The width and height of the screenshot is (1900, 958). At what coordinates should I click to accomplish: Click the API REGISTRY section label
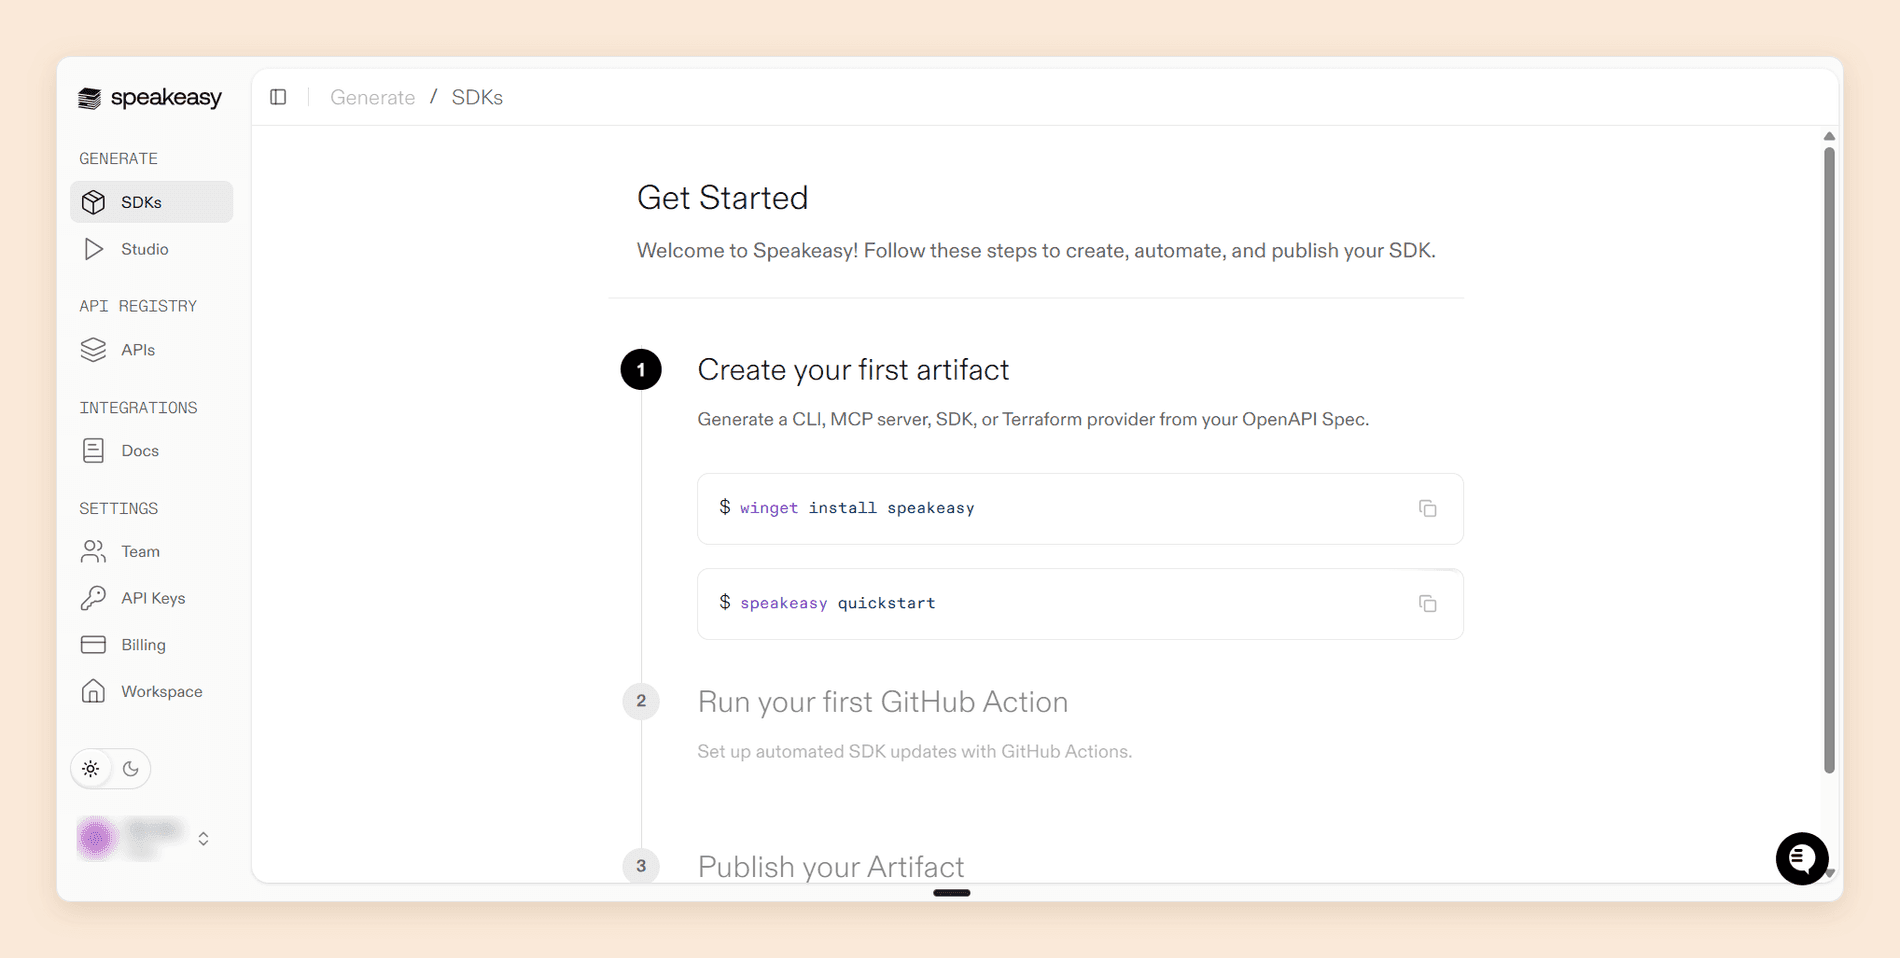point(138,306)
